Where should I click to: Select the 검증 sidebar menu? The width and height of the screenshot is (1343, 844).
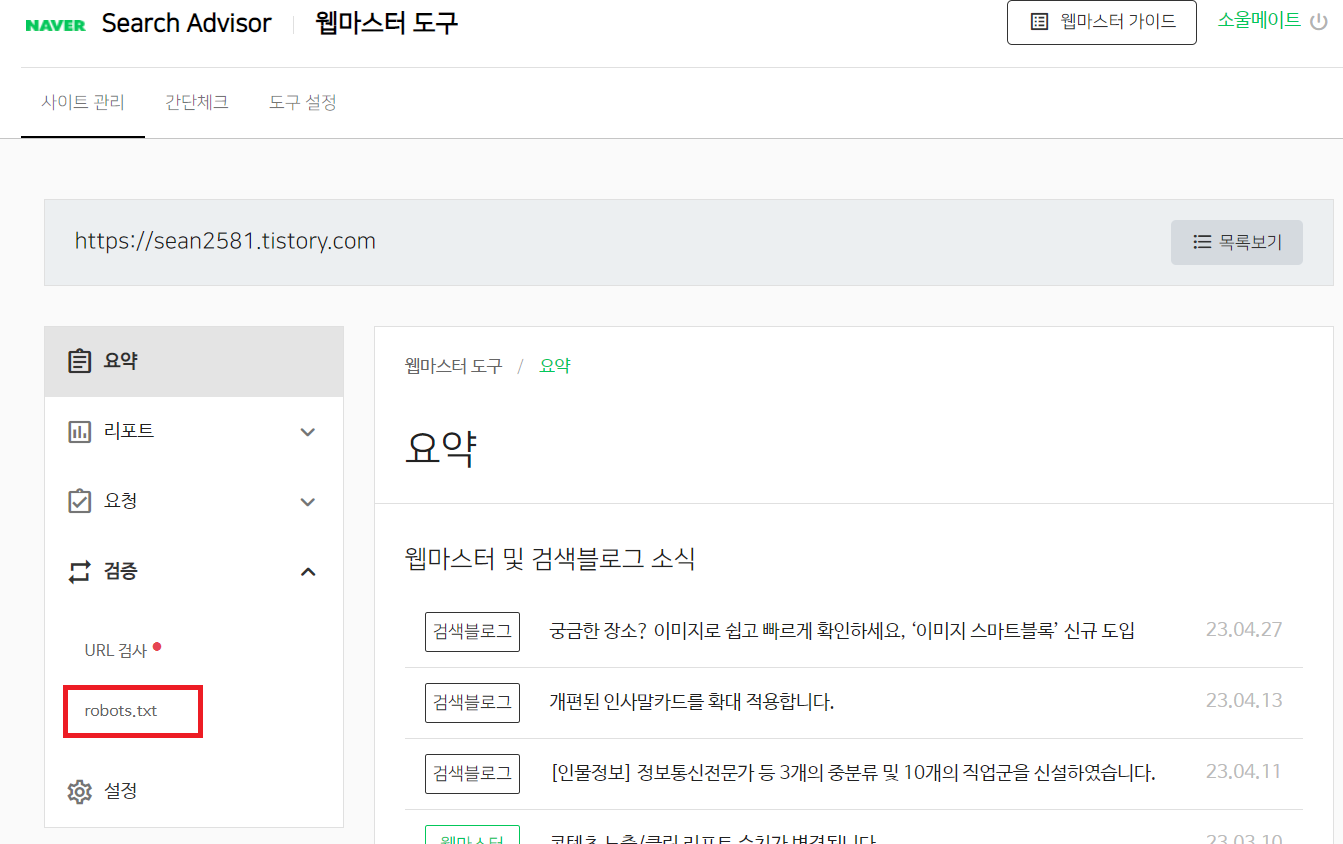(194, 572)
